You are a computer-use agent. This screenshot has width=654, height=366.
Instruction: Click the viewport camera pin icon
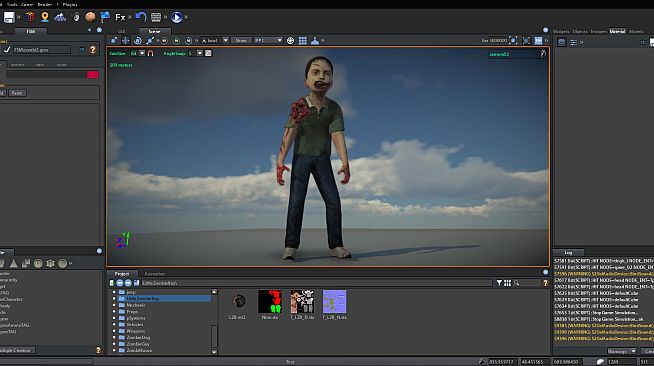click(x=543, y=53)
